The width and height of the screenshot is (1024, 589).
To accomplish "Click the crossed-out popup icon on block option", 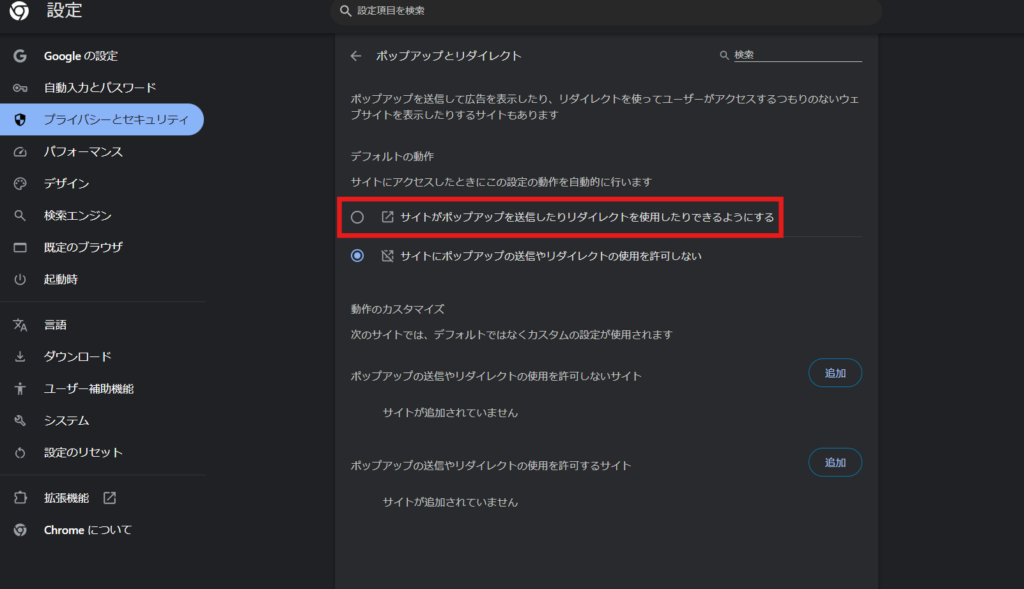I will coord(387,255).
